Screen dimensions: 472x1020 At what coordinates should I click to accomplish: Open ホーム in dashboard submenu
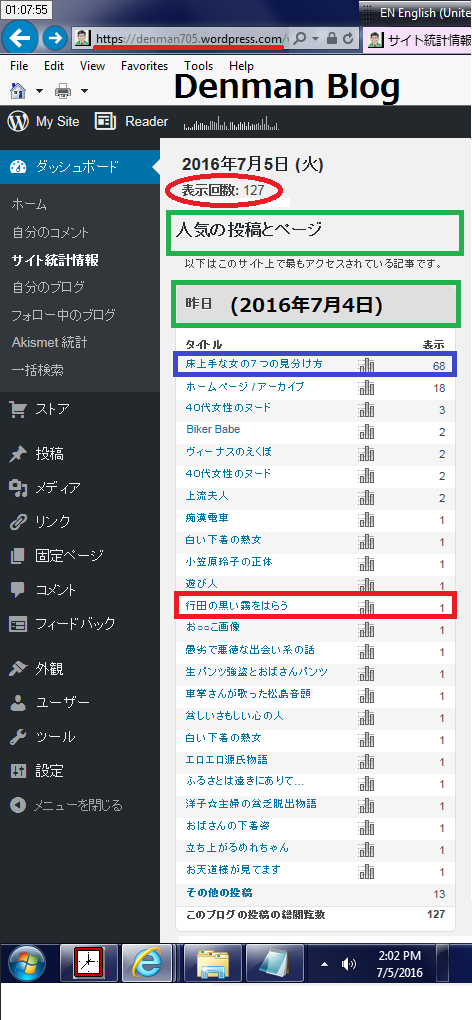[x=29, y=204]
